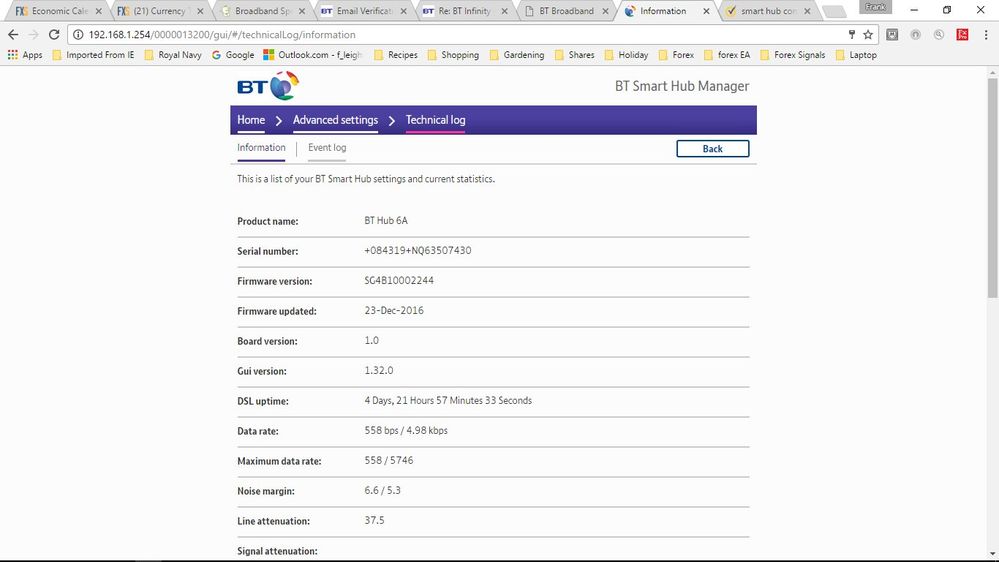
Task: Close the Economic Calendar tab
Action: pos(99,11)
